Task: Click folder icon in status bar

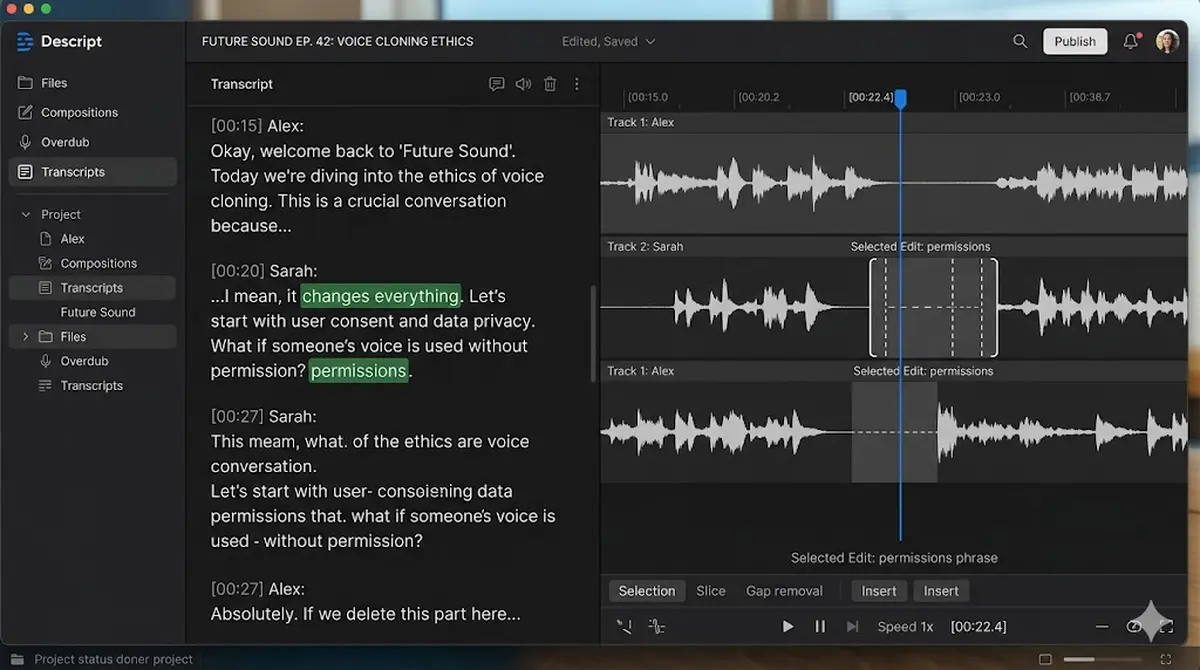Action: (16, 659)
